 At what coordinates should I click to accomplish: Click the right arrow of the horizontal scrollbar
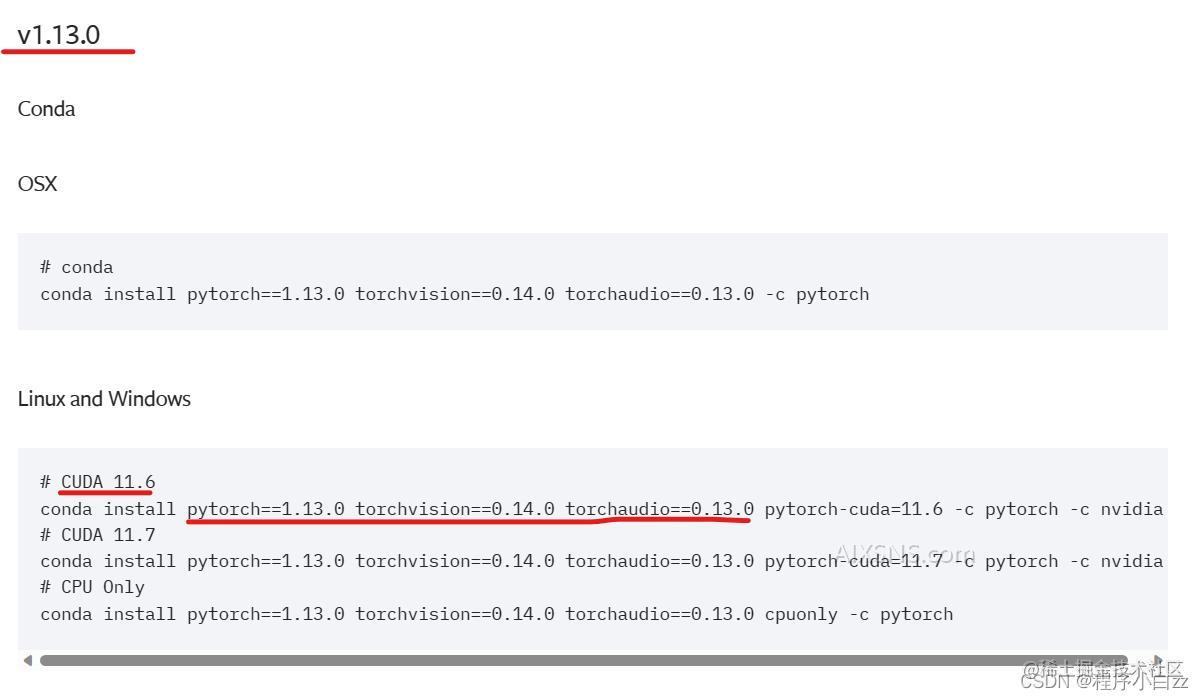tap(1158, 660)
